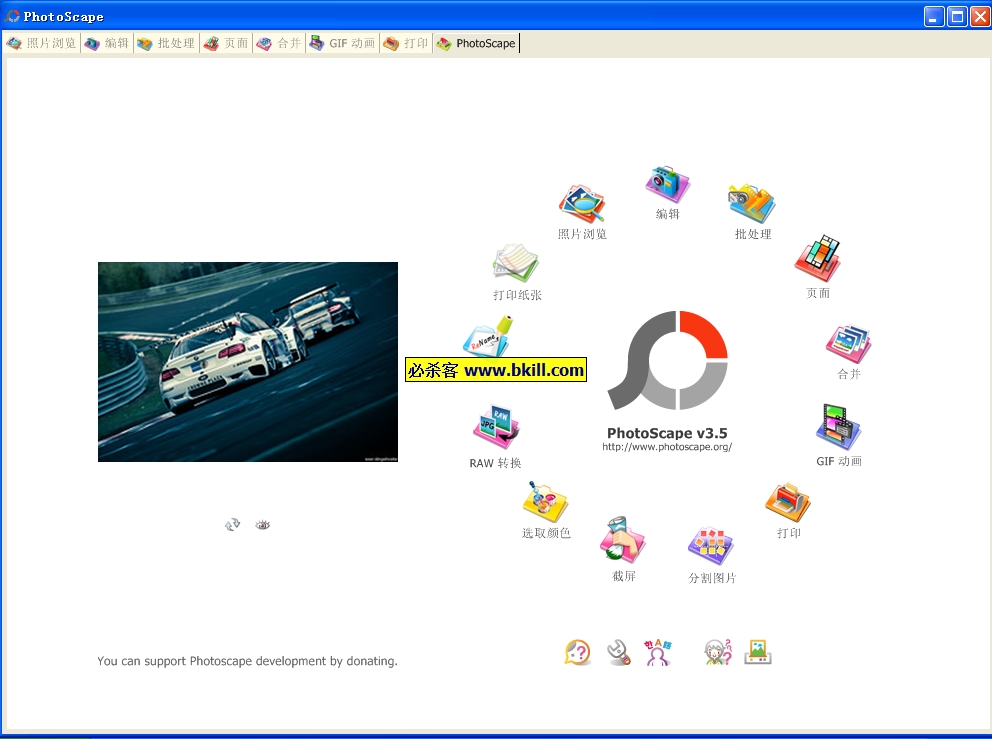This screenshot has width=992, height=739.
Task: Open the 照片浏览 photo viewer icon
Action: tap(582, 204)
